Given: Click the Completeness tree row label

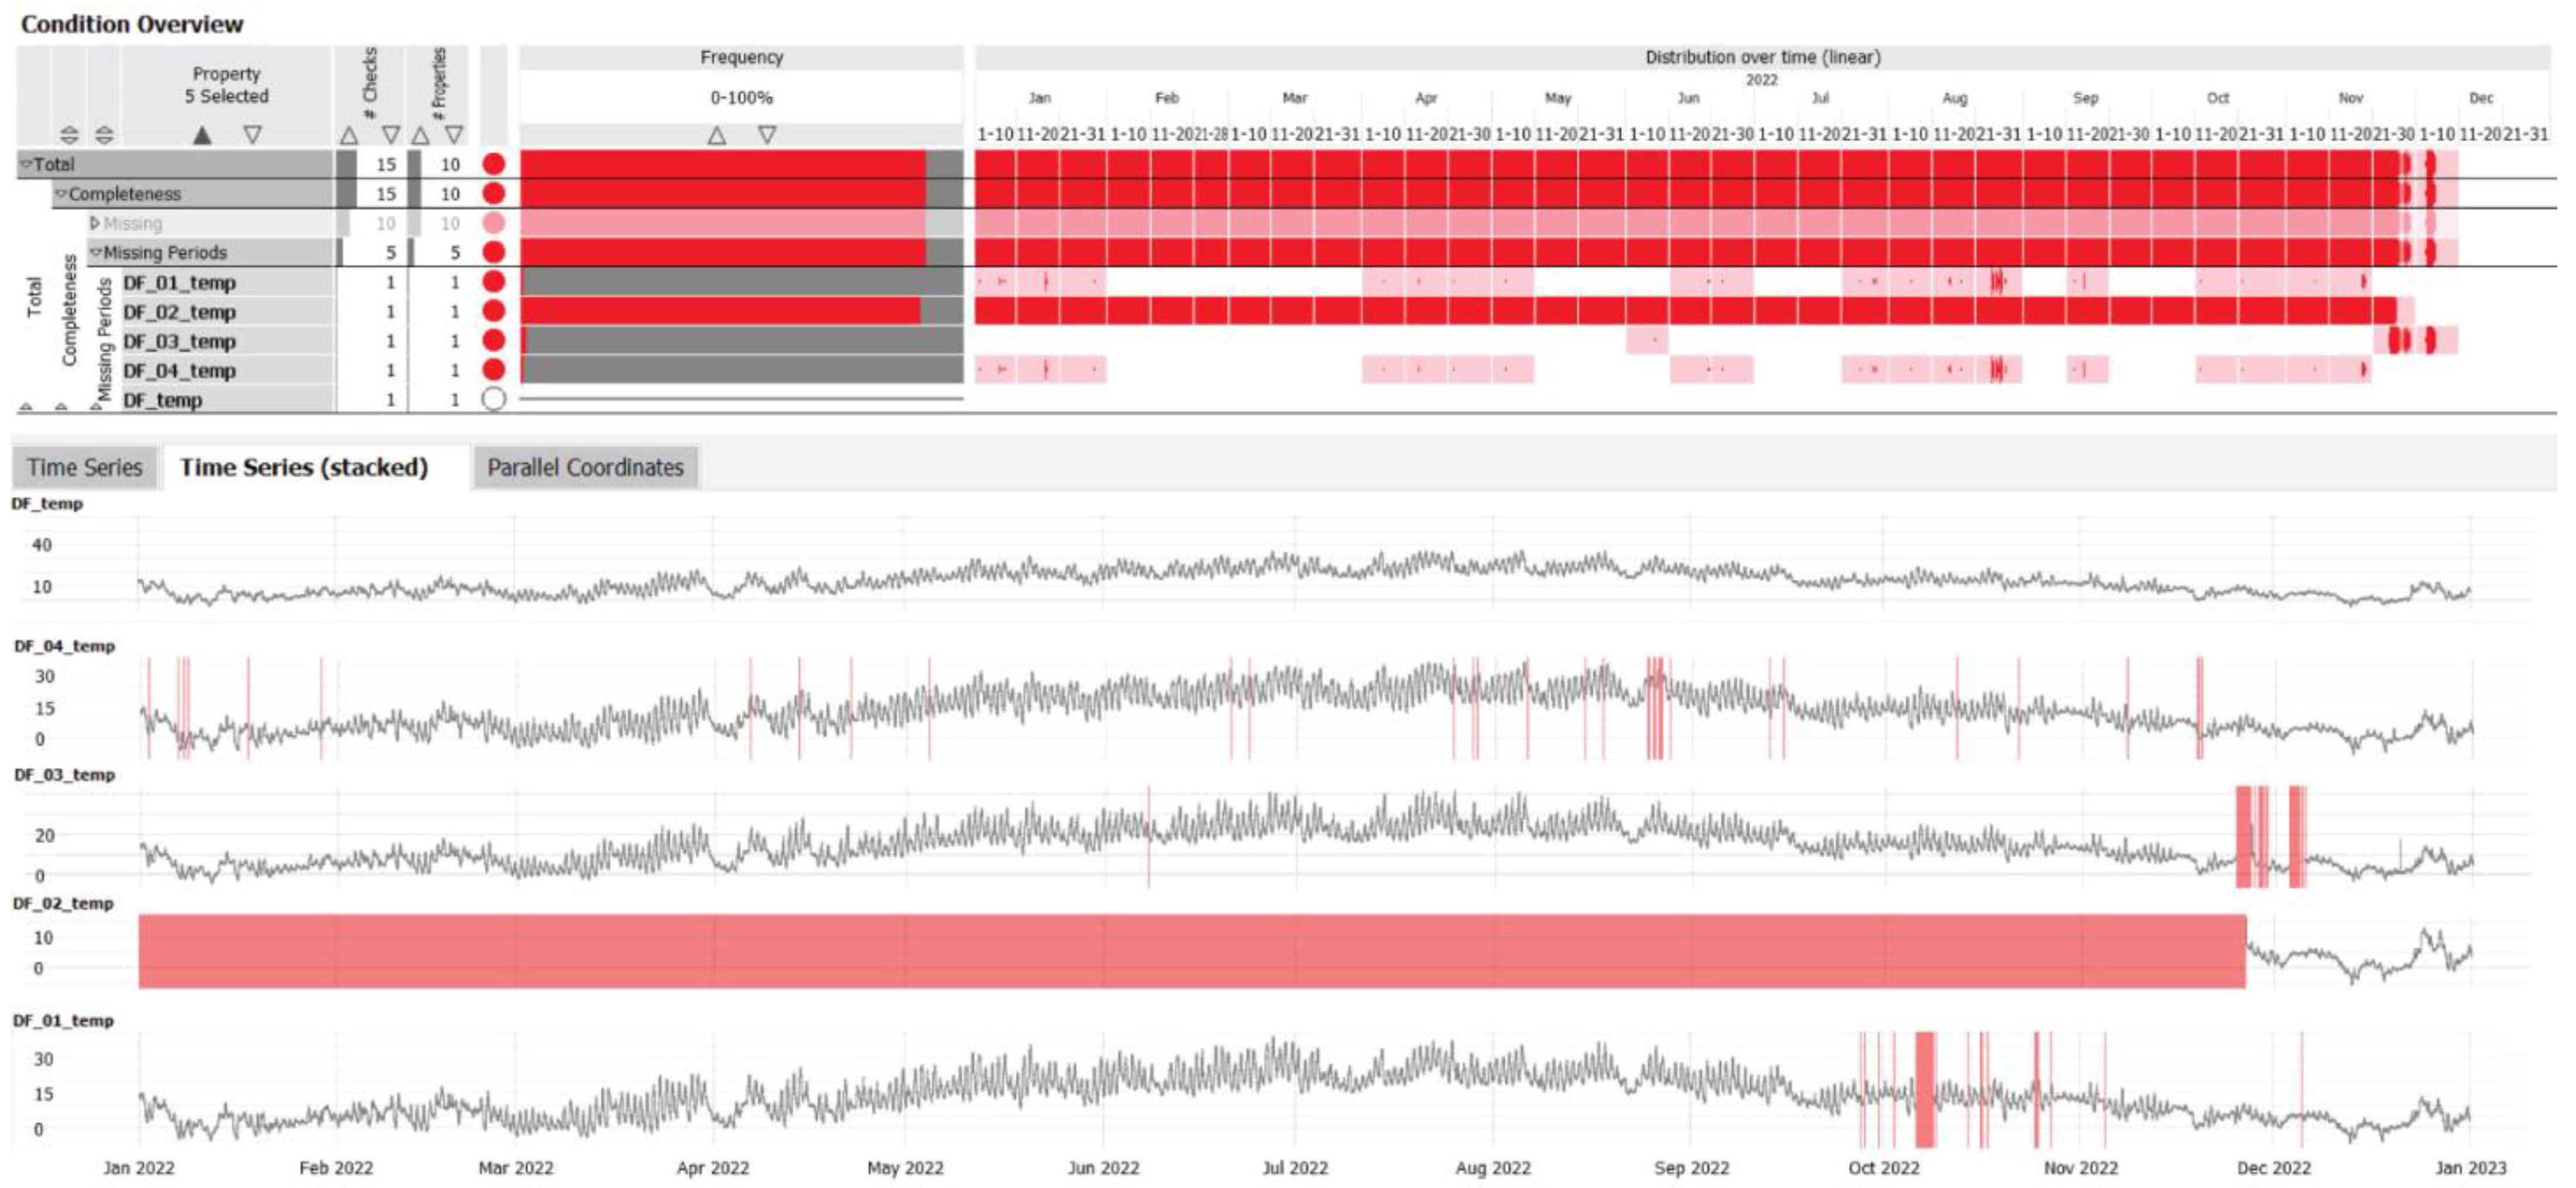Looking at the screenshot, I should 125,194.
